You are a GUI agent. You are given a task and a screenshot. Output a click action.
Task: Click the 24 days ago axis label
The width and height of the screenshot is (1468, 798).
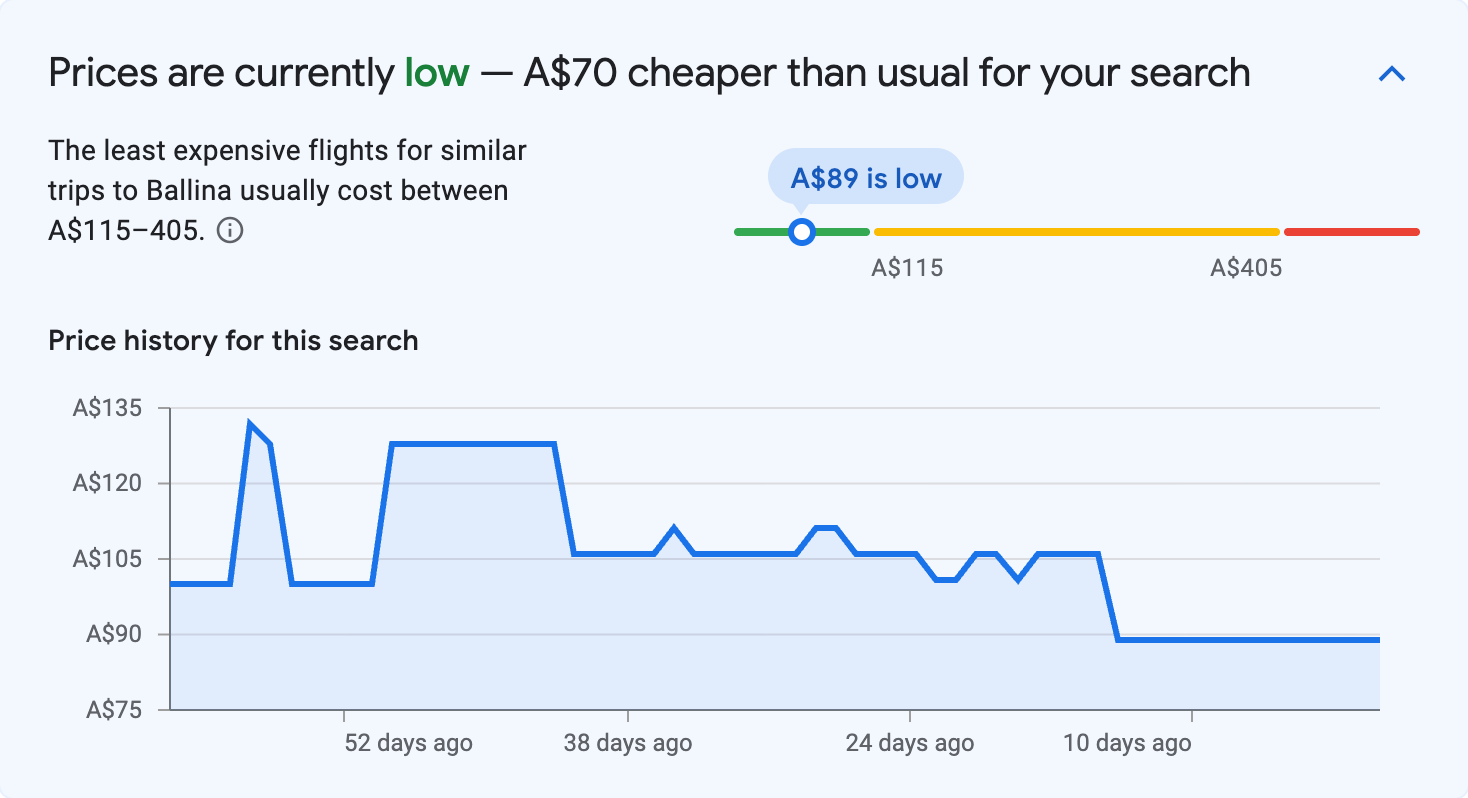pyautogui.click(x=910, y=743)
